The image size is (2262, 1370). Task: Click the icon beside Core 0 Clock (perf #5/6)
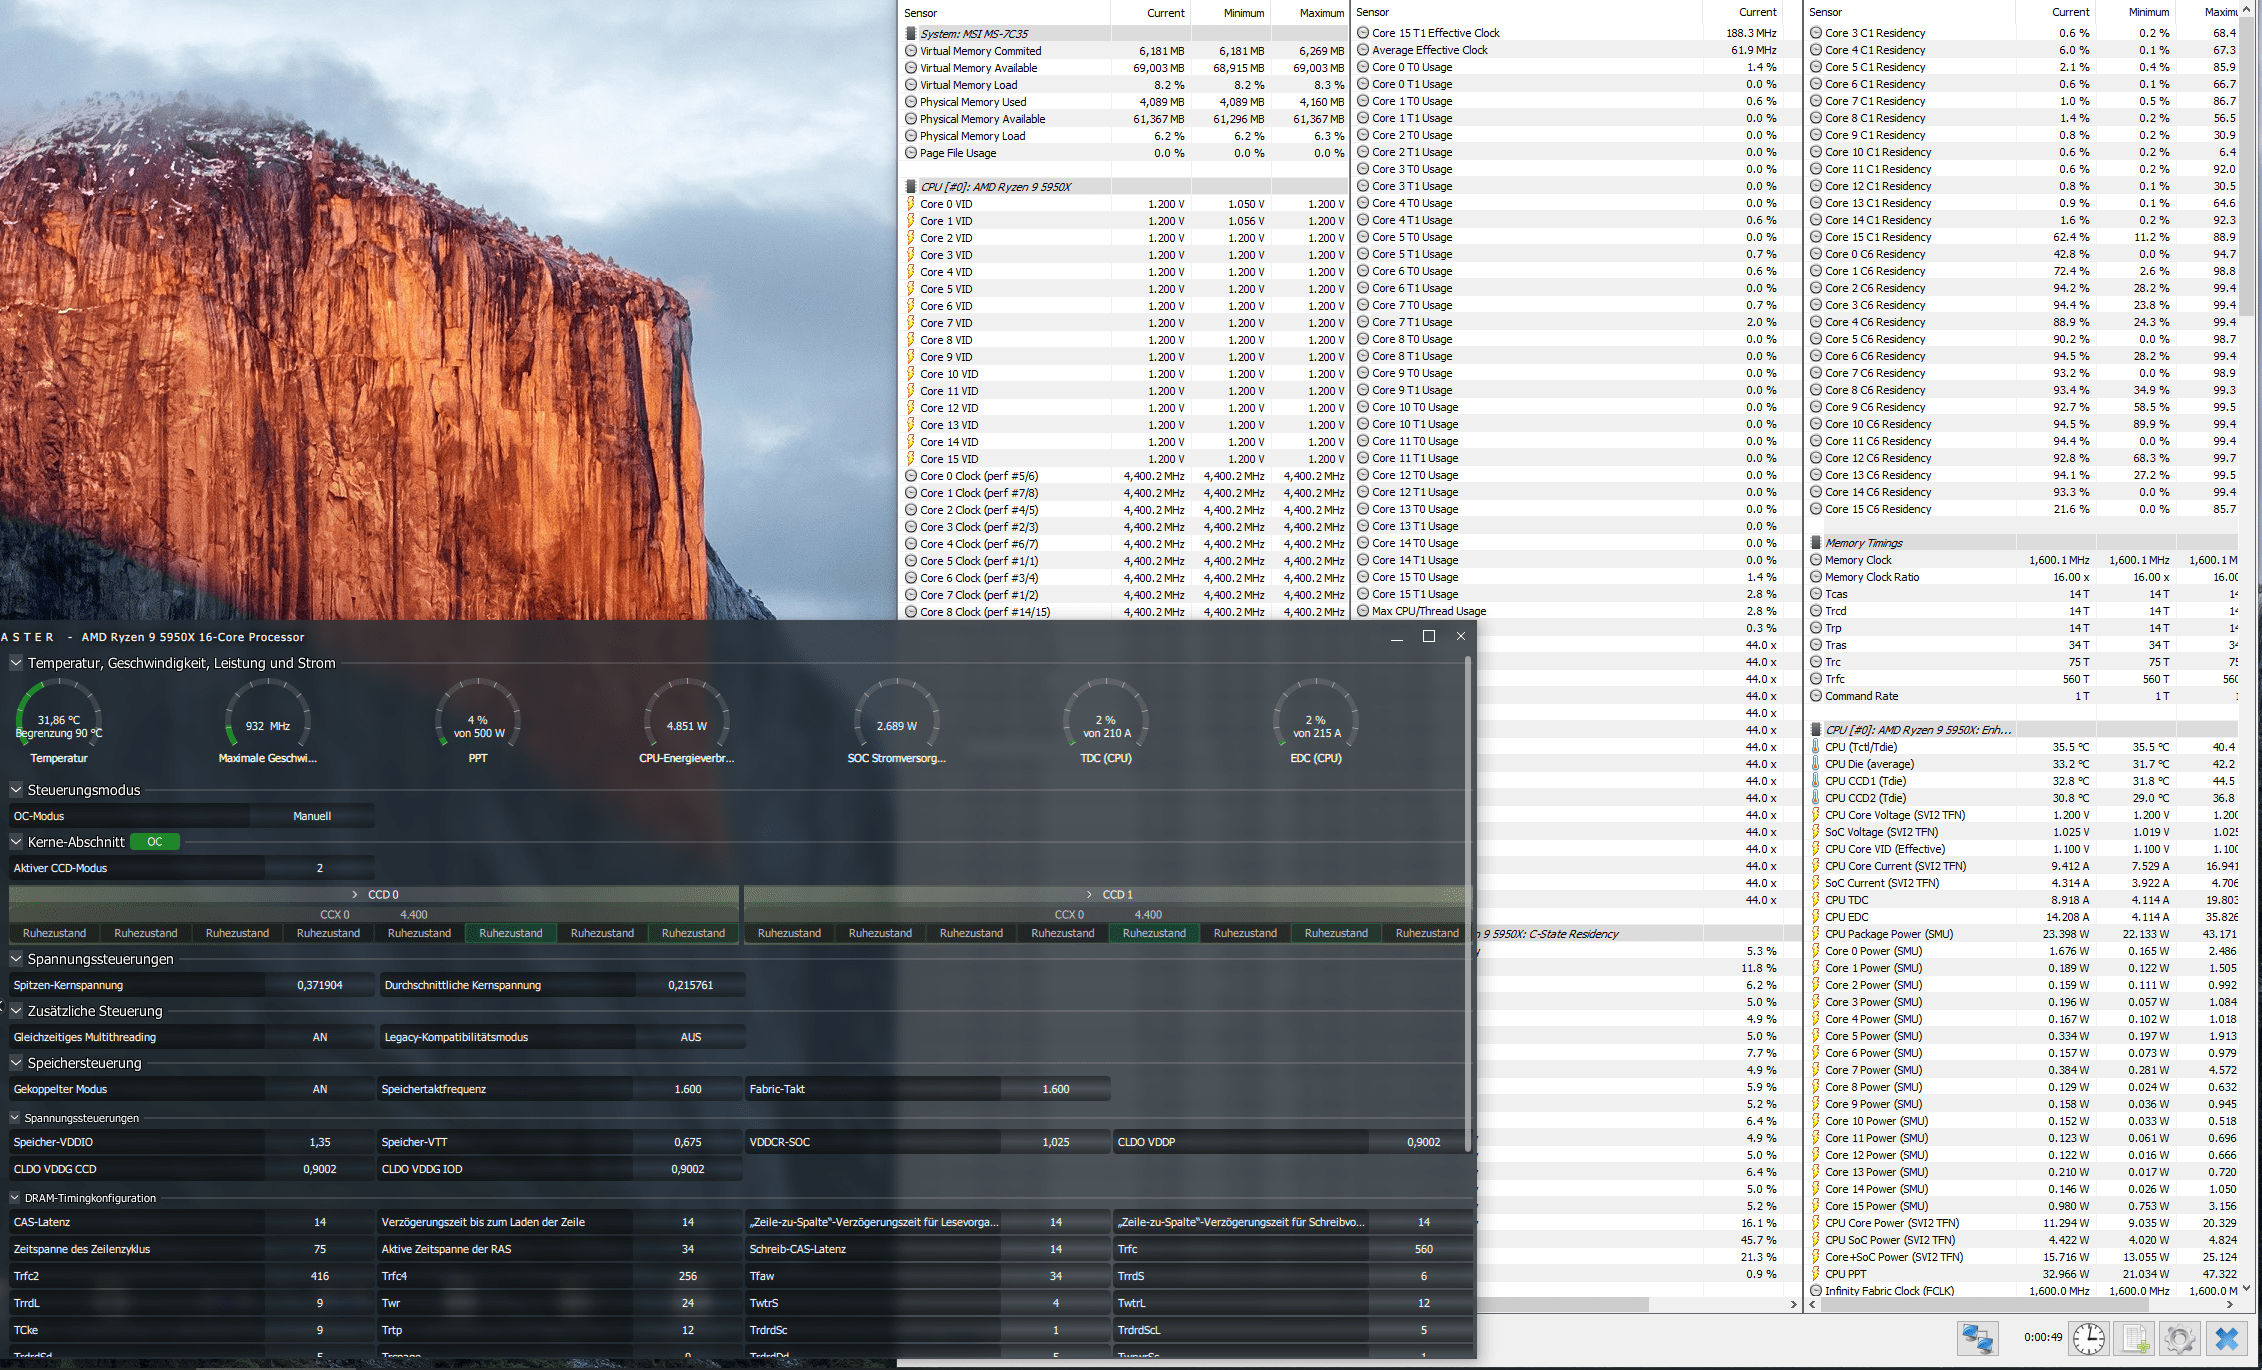pos(911,476)
